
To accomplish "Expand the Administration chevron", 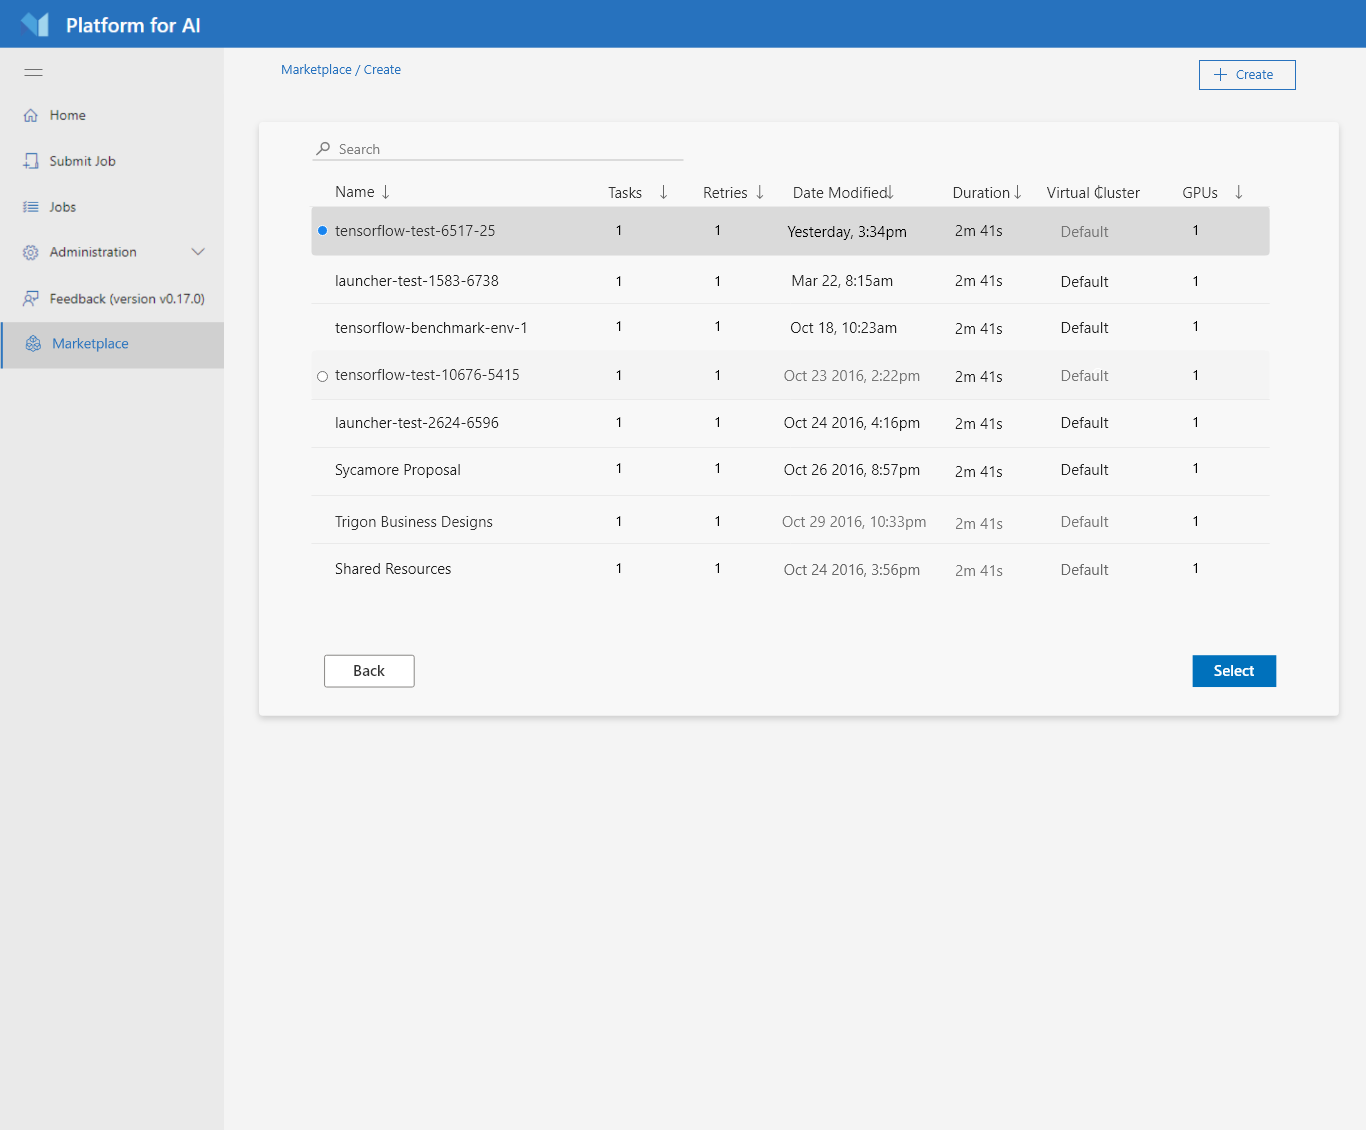I will point(198,252).
